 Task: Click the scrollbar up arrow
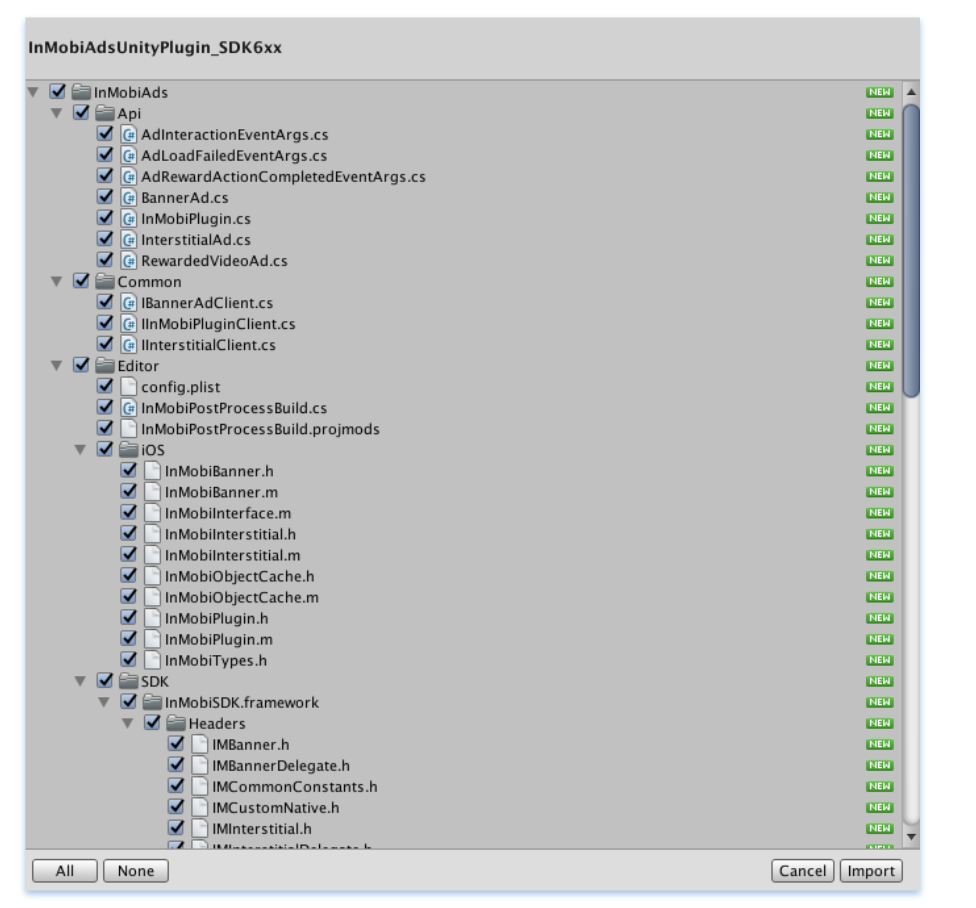(911, 92)
